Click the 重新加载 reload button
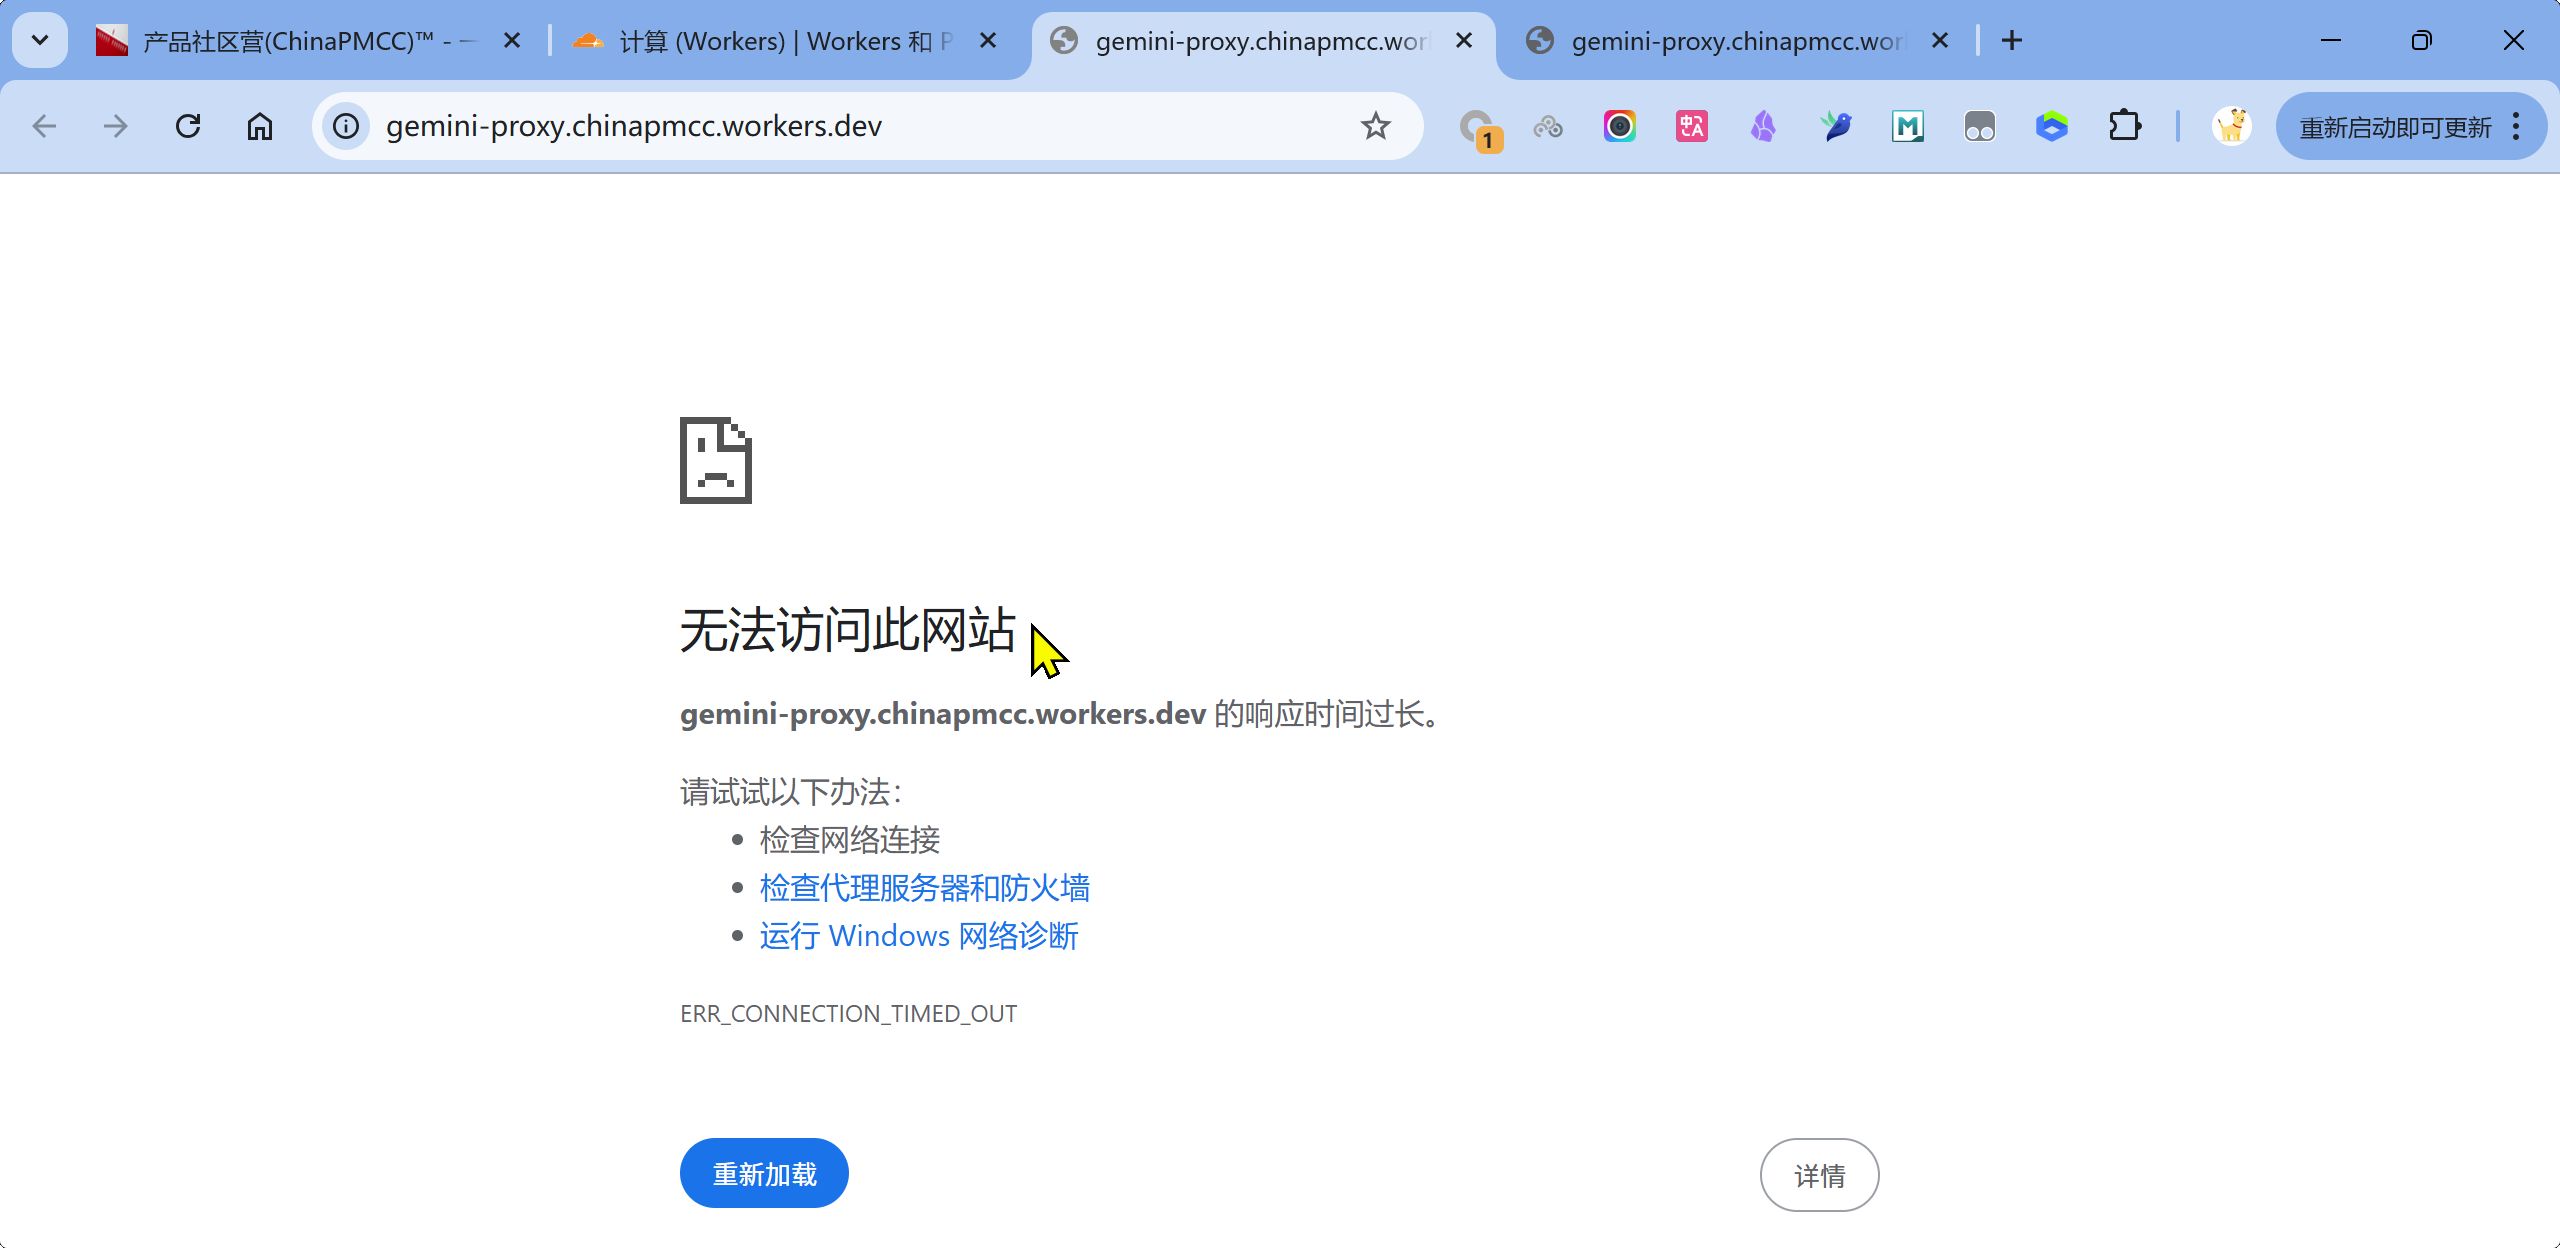Image resolution: width=2560 pixels, height=1248 pixels. click(764, 1173)
